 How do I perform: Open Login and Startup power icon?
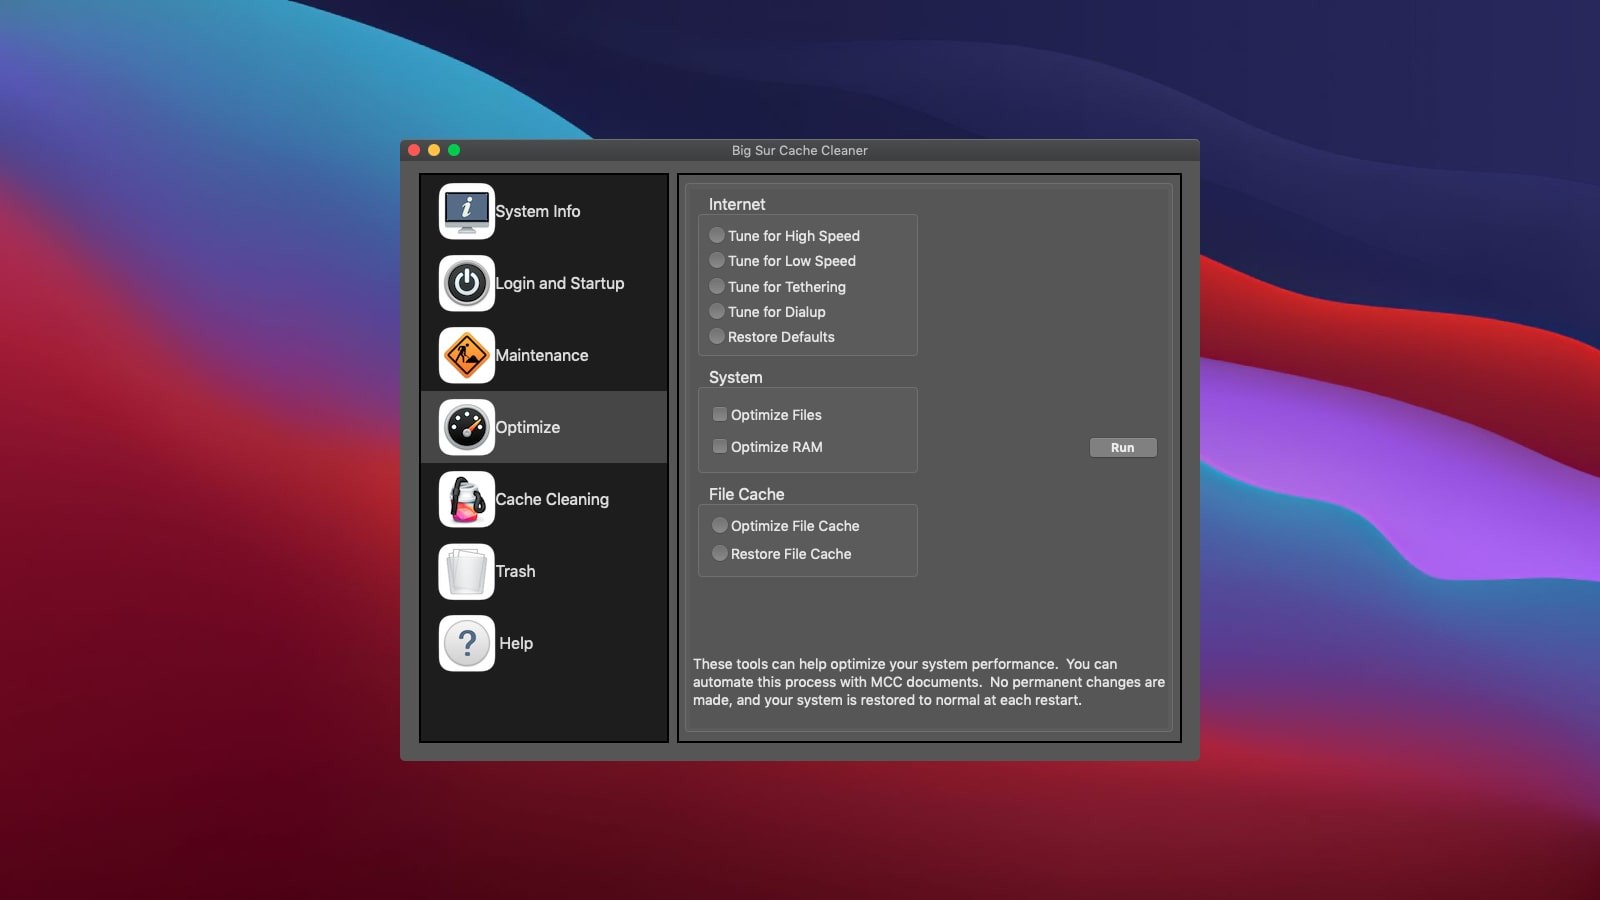(466, 283)
